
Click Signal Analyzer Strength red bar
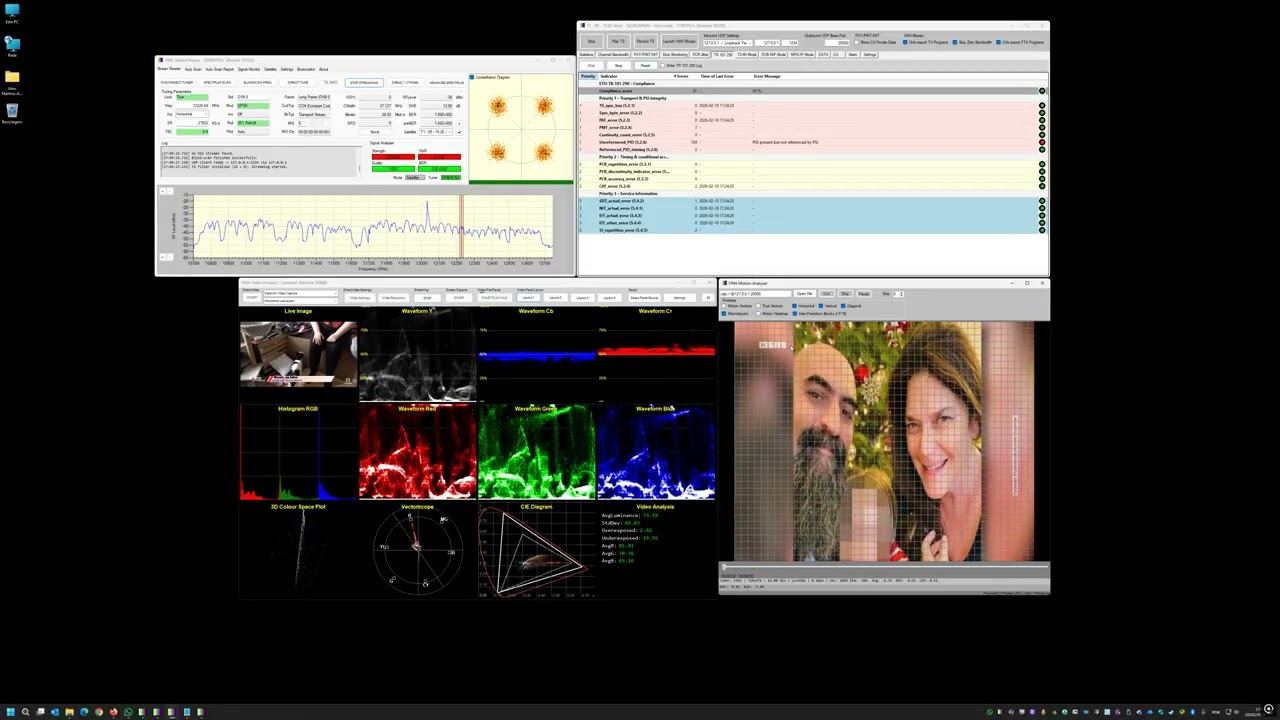(393, 157)
